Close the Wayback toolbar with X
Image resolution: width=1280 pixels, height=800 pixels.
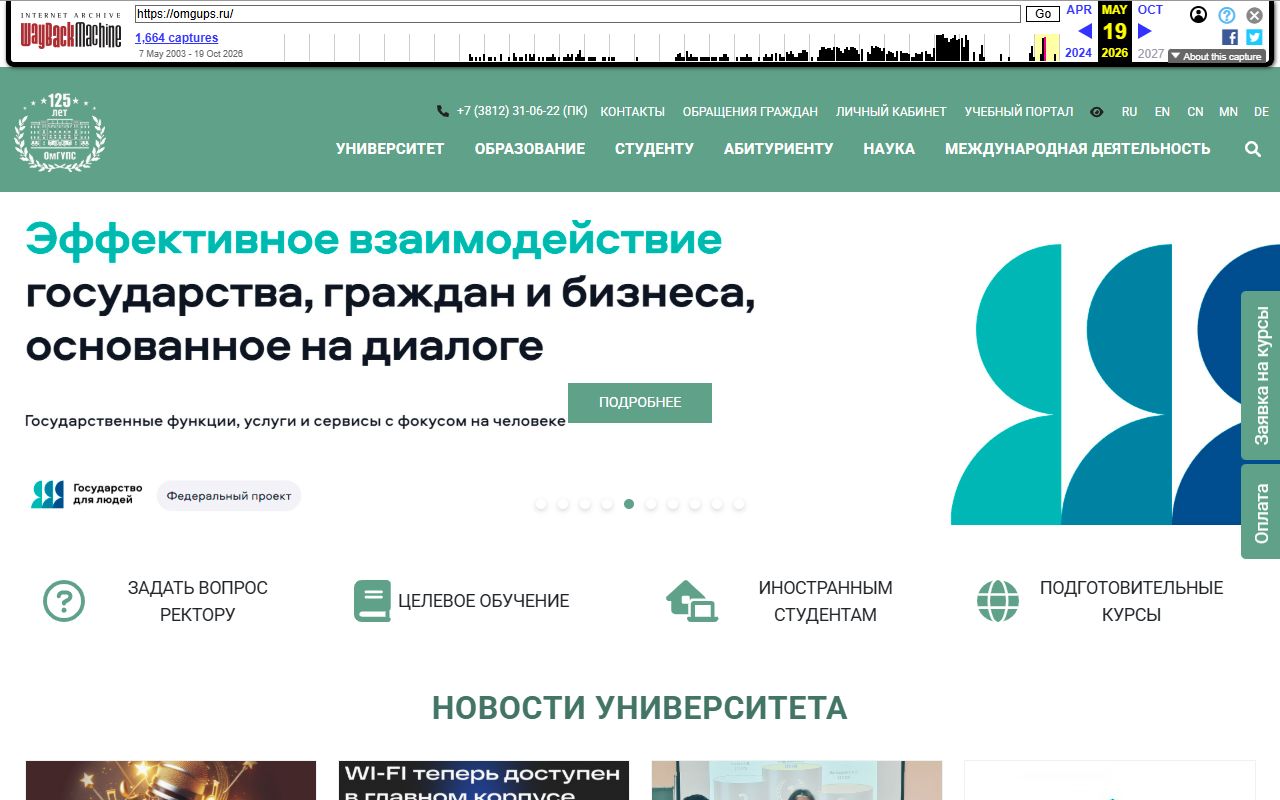point(1254,15)
